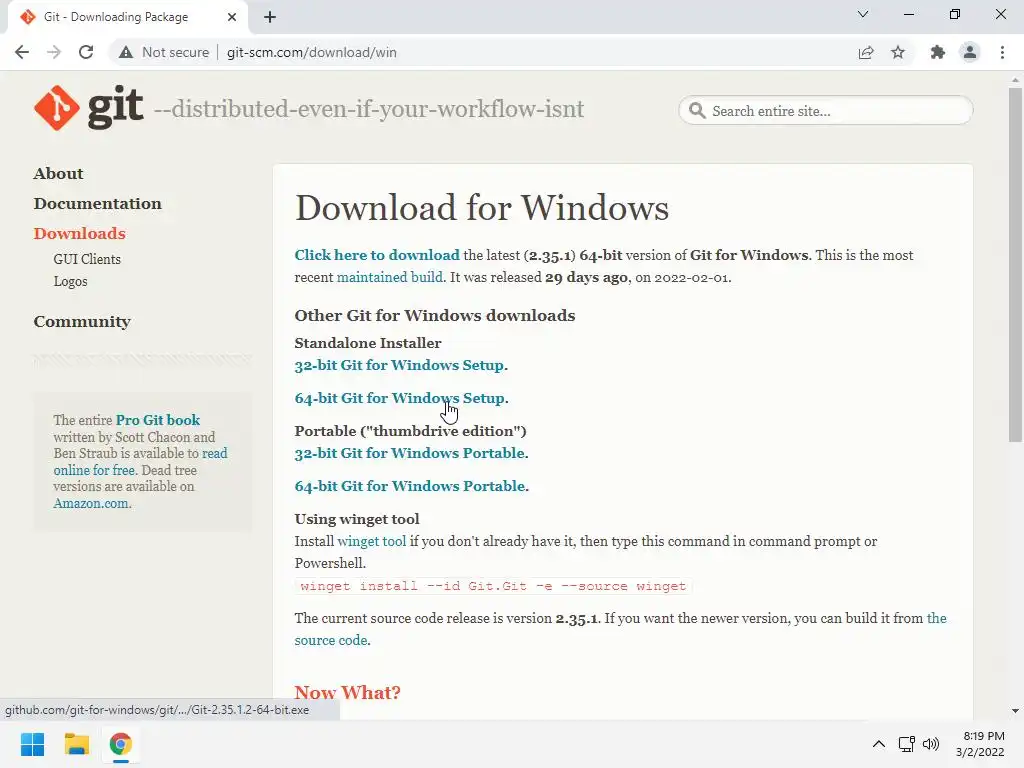Bookmark this page with the star icon
Image resolution: width=1024 pixels, height=768 pixels.
coord(898,52)
